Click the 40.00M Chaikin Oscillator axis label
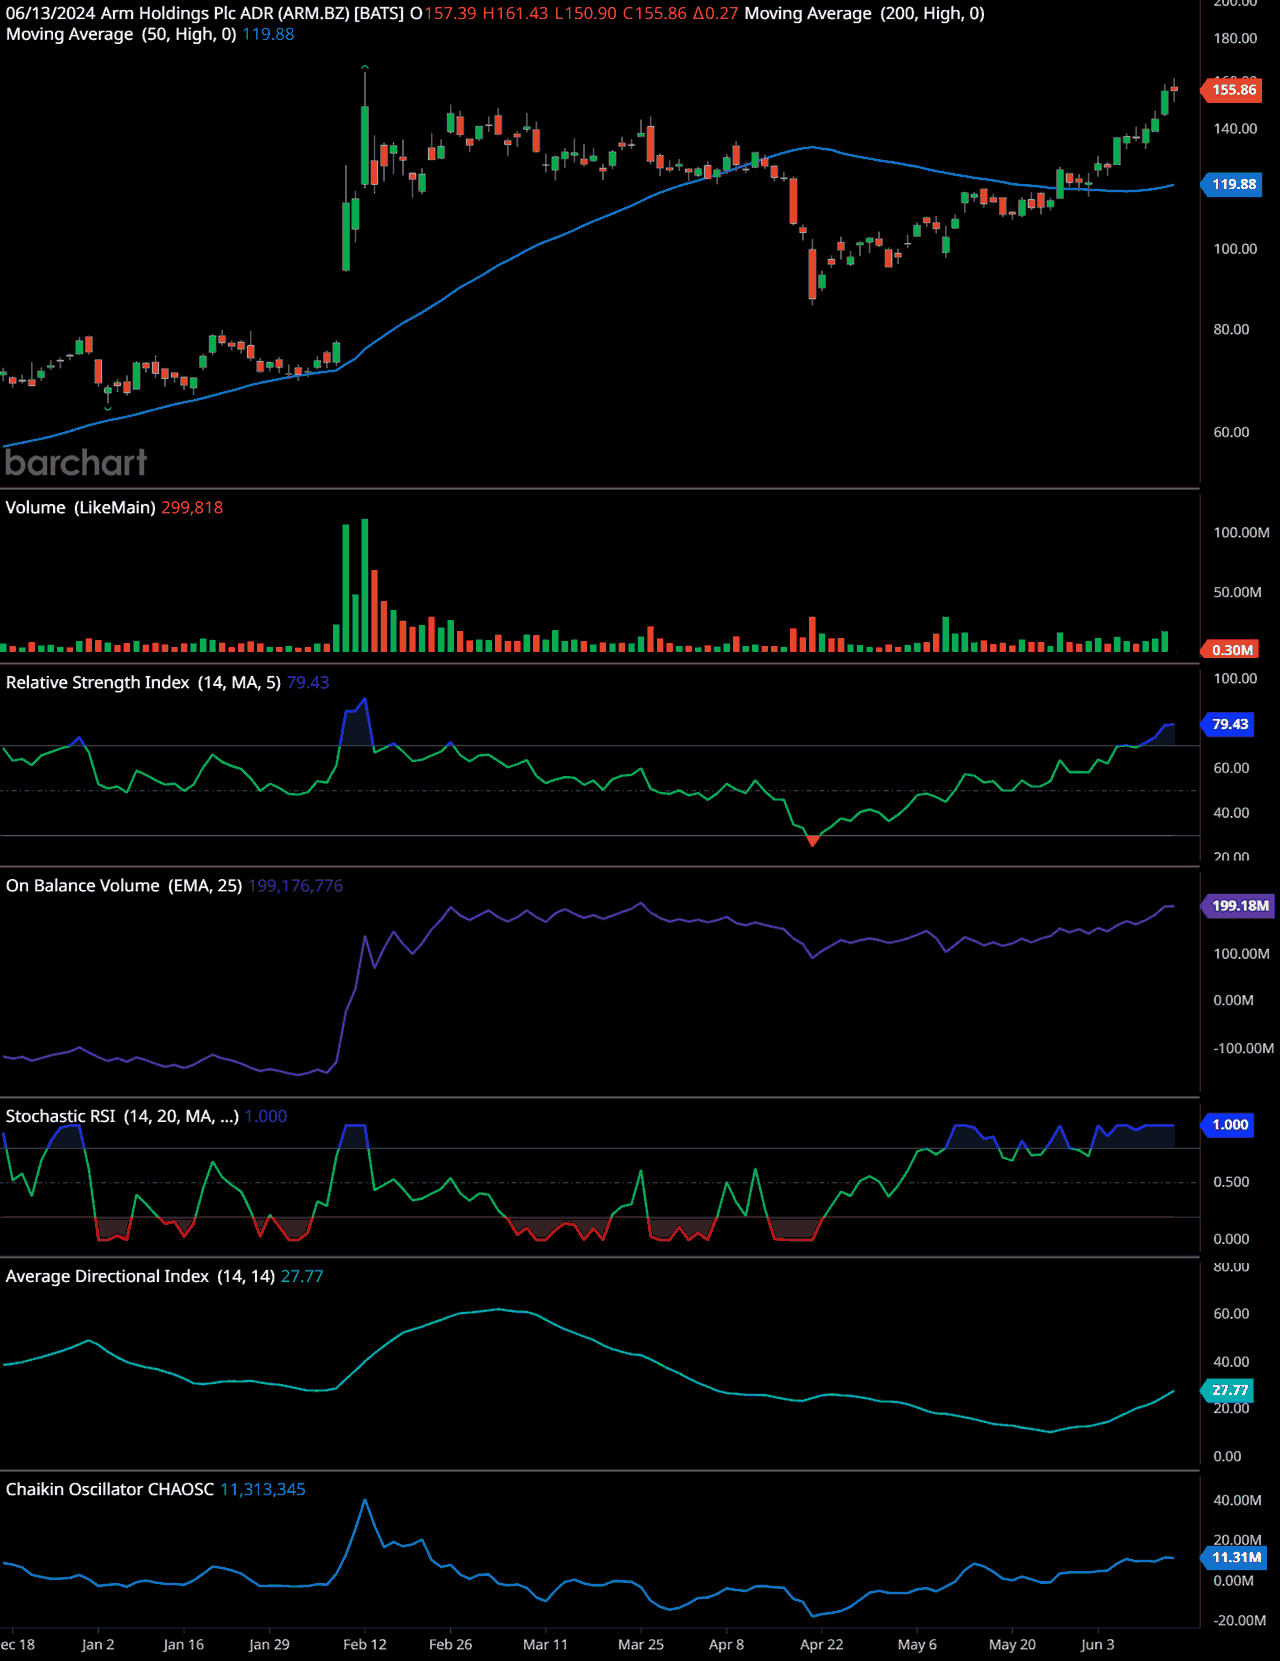Screen dimensions: 1280x1661 pos(1237,1500)
